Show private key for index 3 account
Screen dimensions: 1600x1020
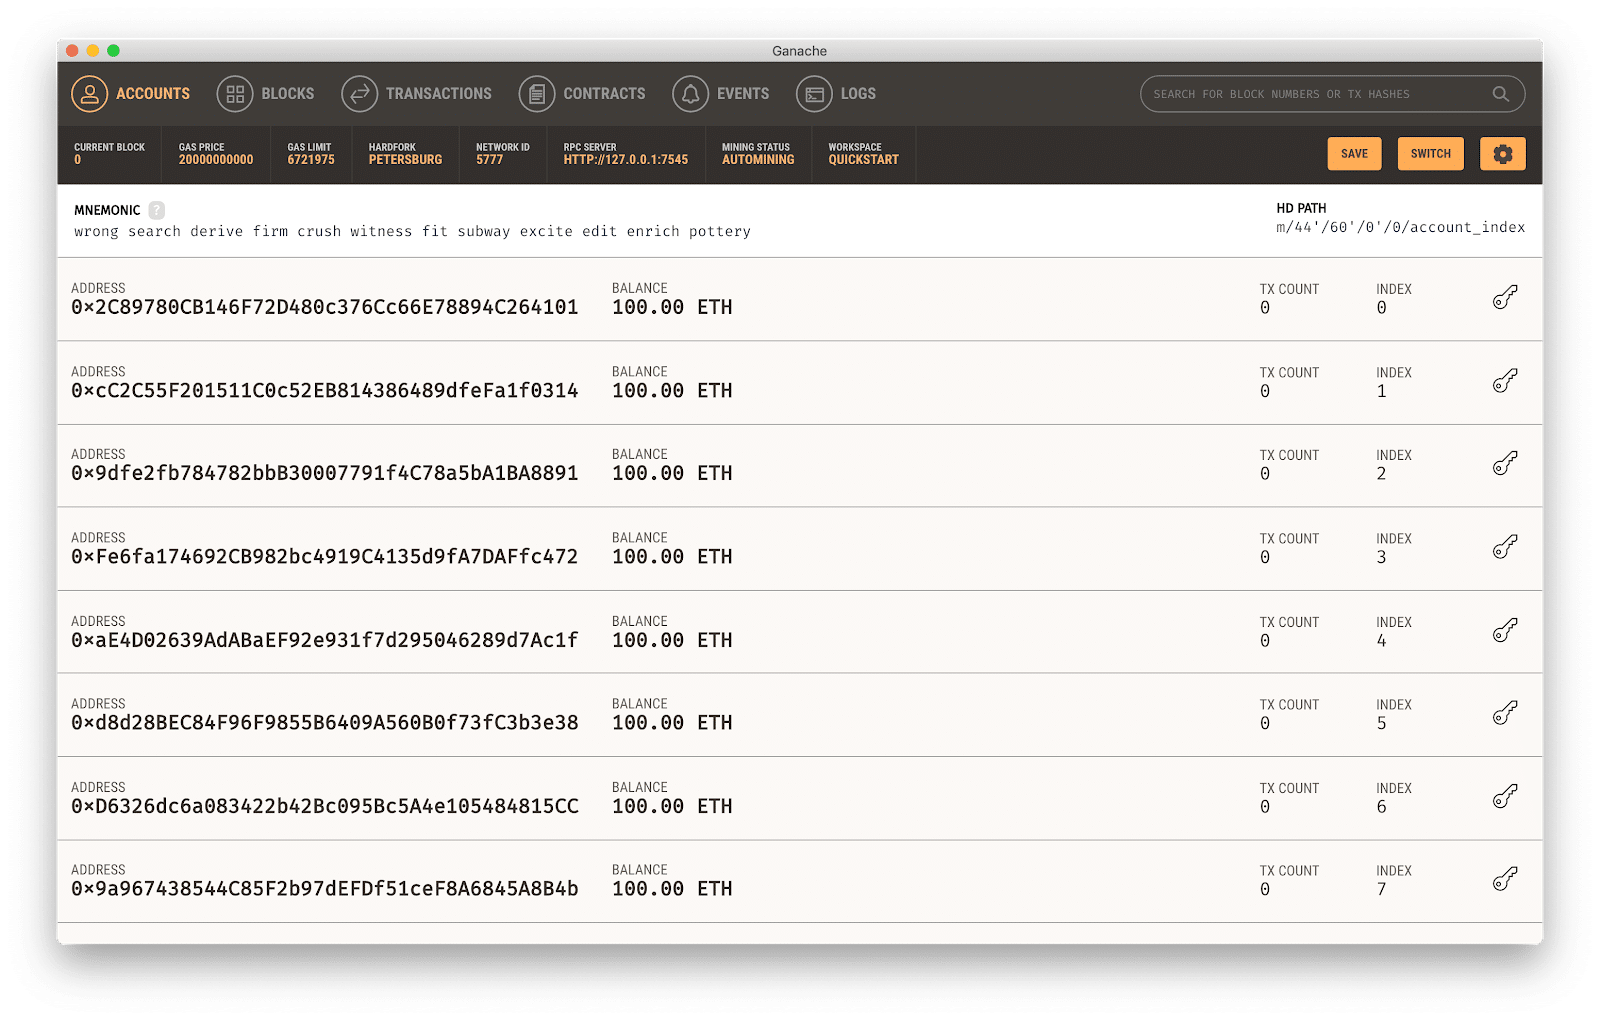coord(1505,547)
